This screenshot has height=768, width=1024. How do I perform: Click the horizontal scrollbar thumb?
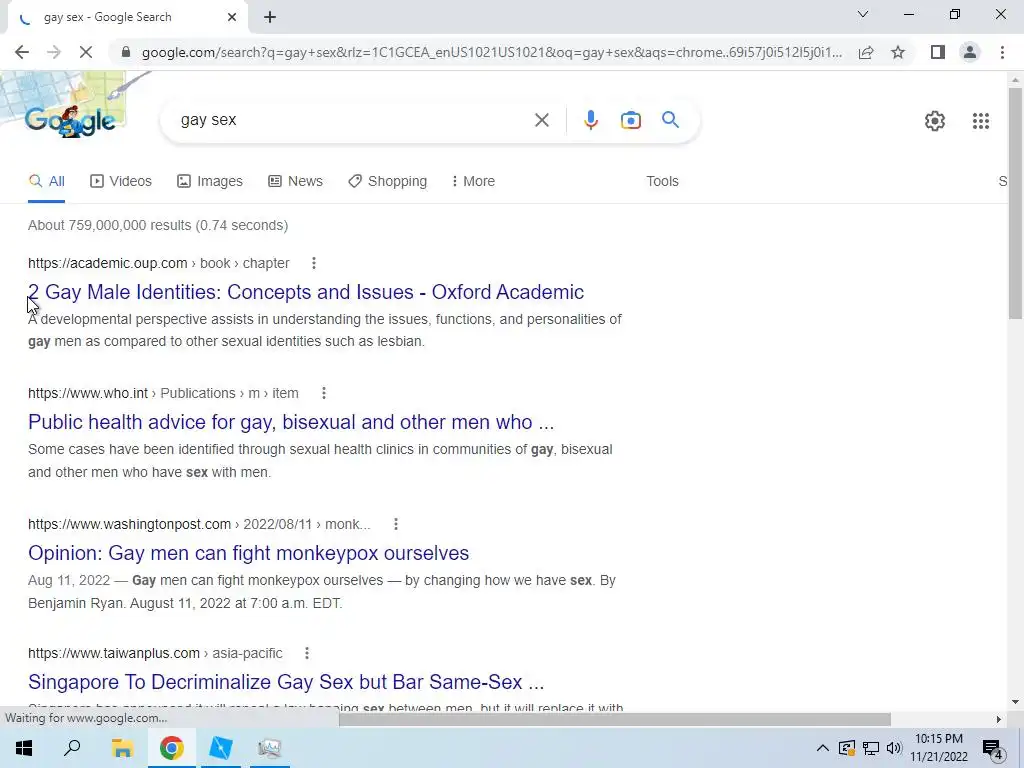[615, 719]
